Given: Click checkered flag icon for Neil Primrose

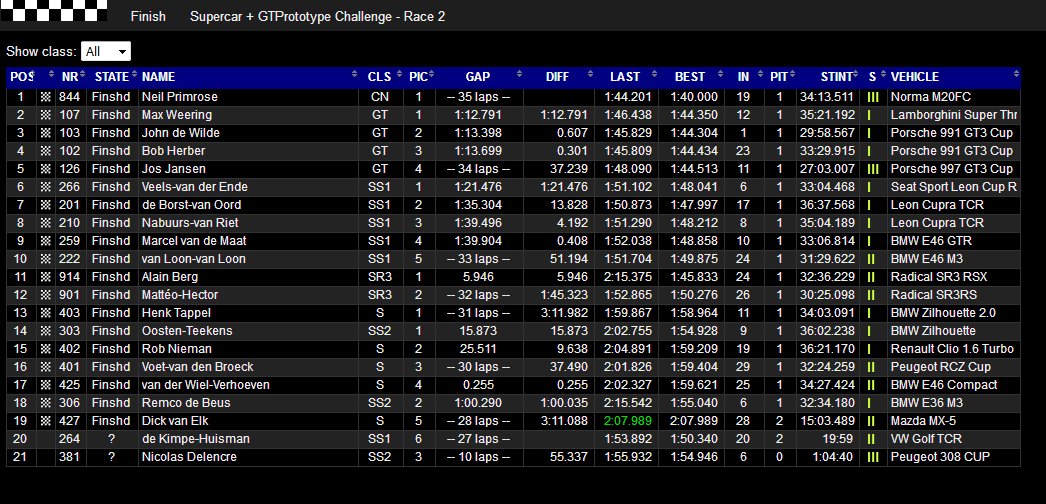Looking at the screenshot, I should click(45, 97).
